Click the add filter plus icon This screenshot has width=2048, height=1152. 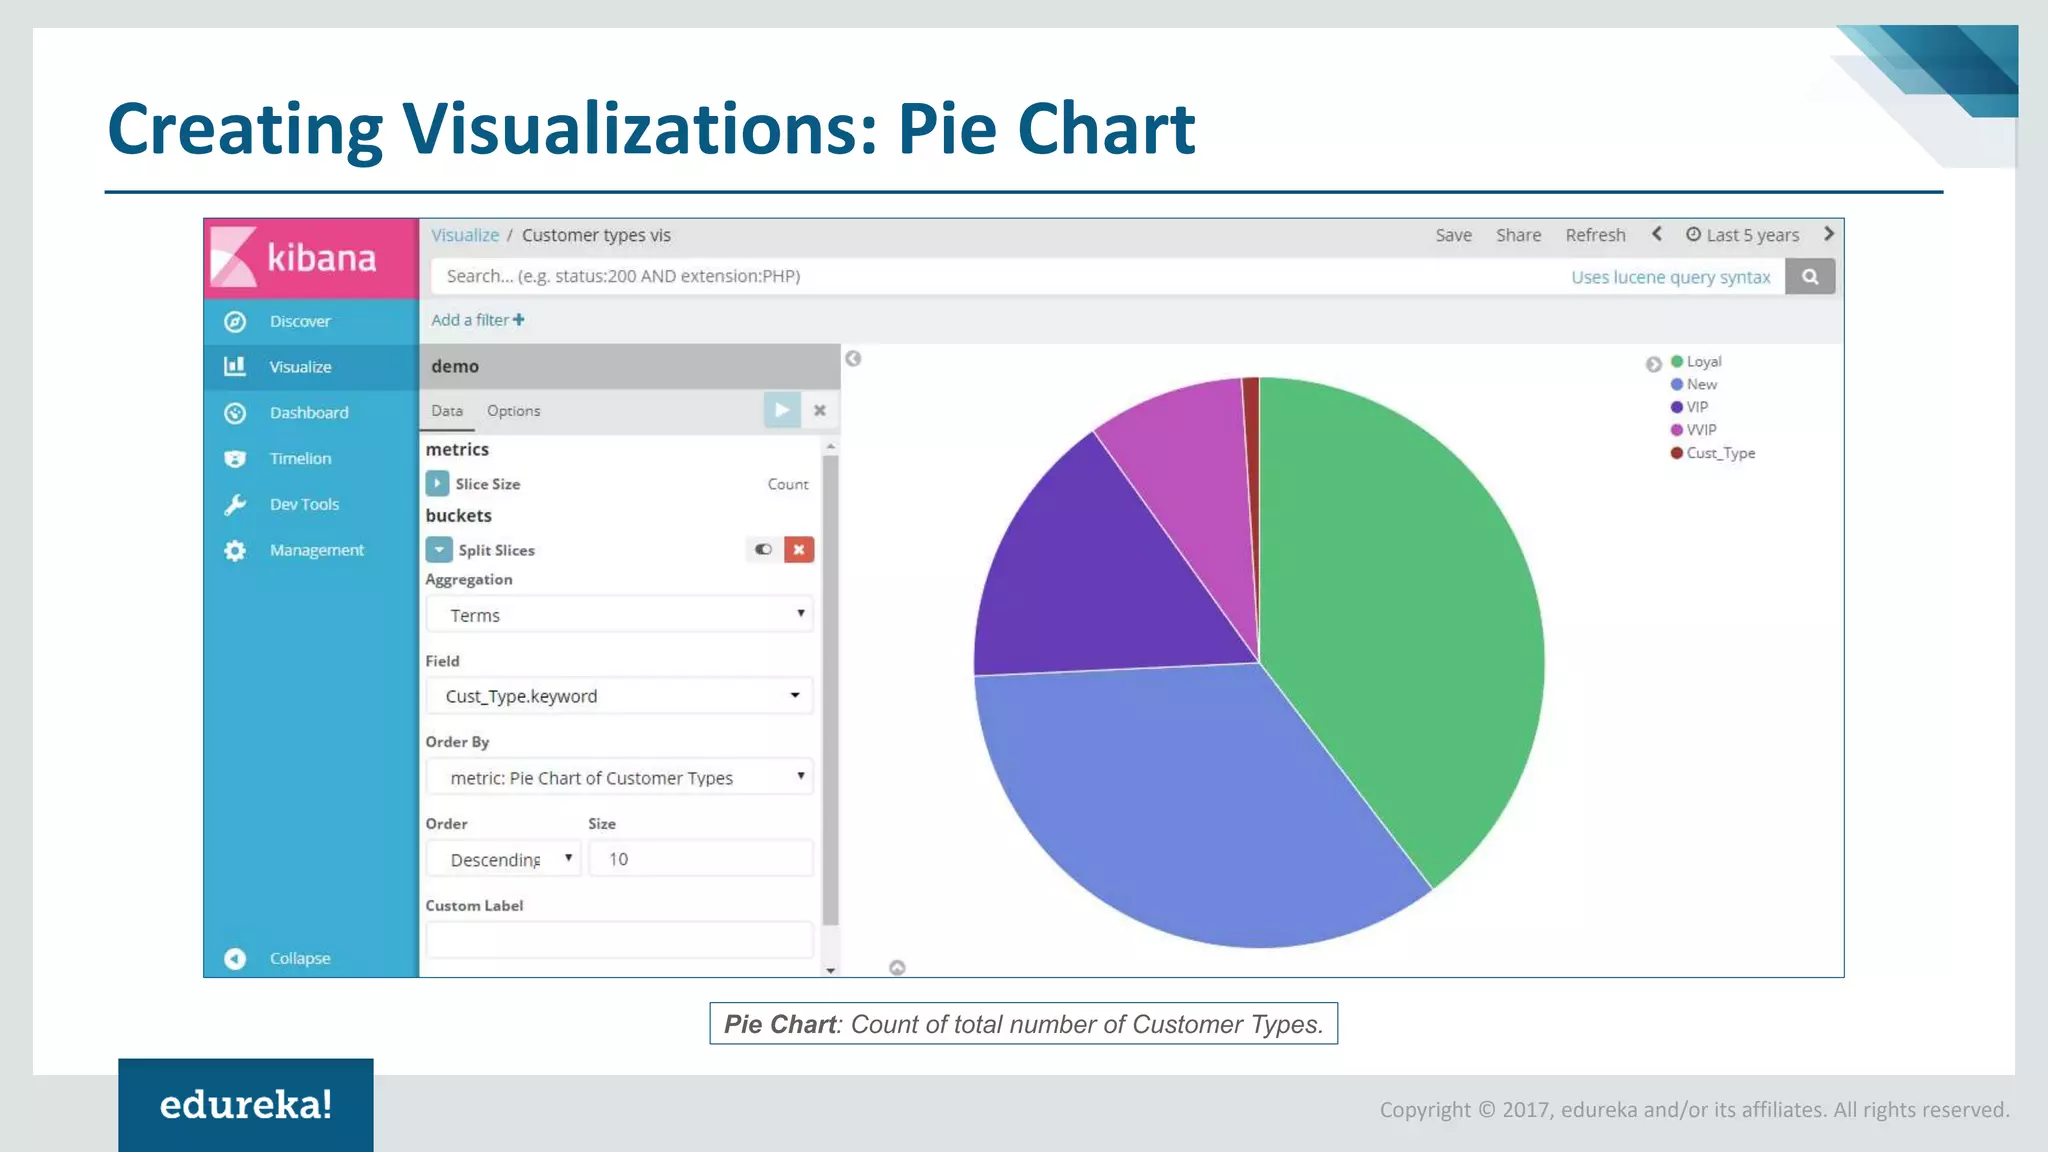pyautogui.click(x=518, y=320)
